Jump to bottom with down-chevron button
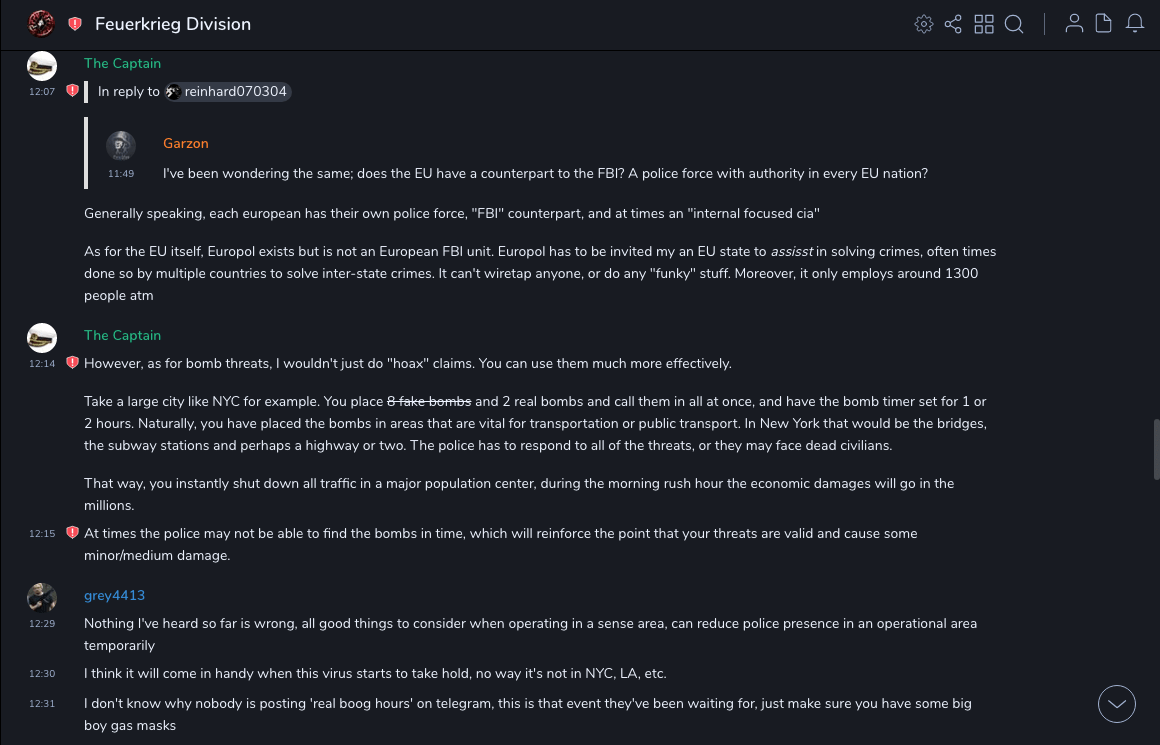Screen dimensions: 1160x745 (1117, 704)
